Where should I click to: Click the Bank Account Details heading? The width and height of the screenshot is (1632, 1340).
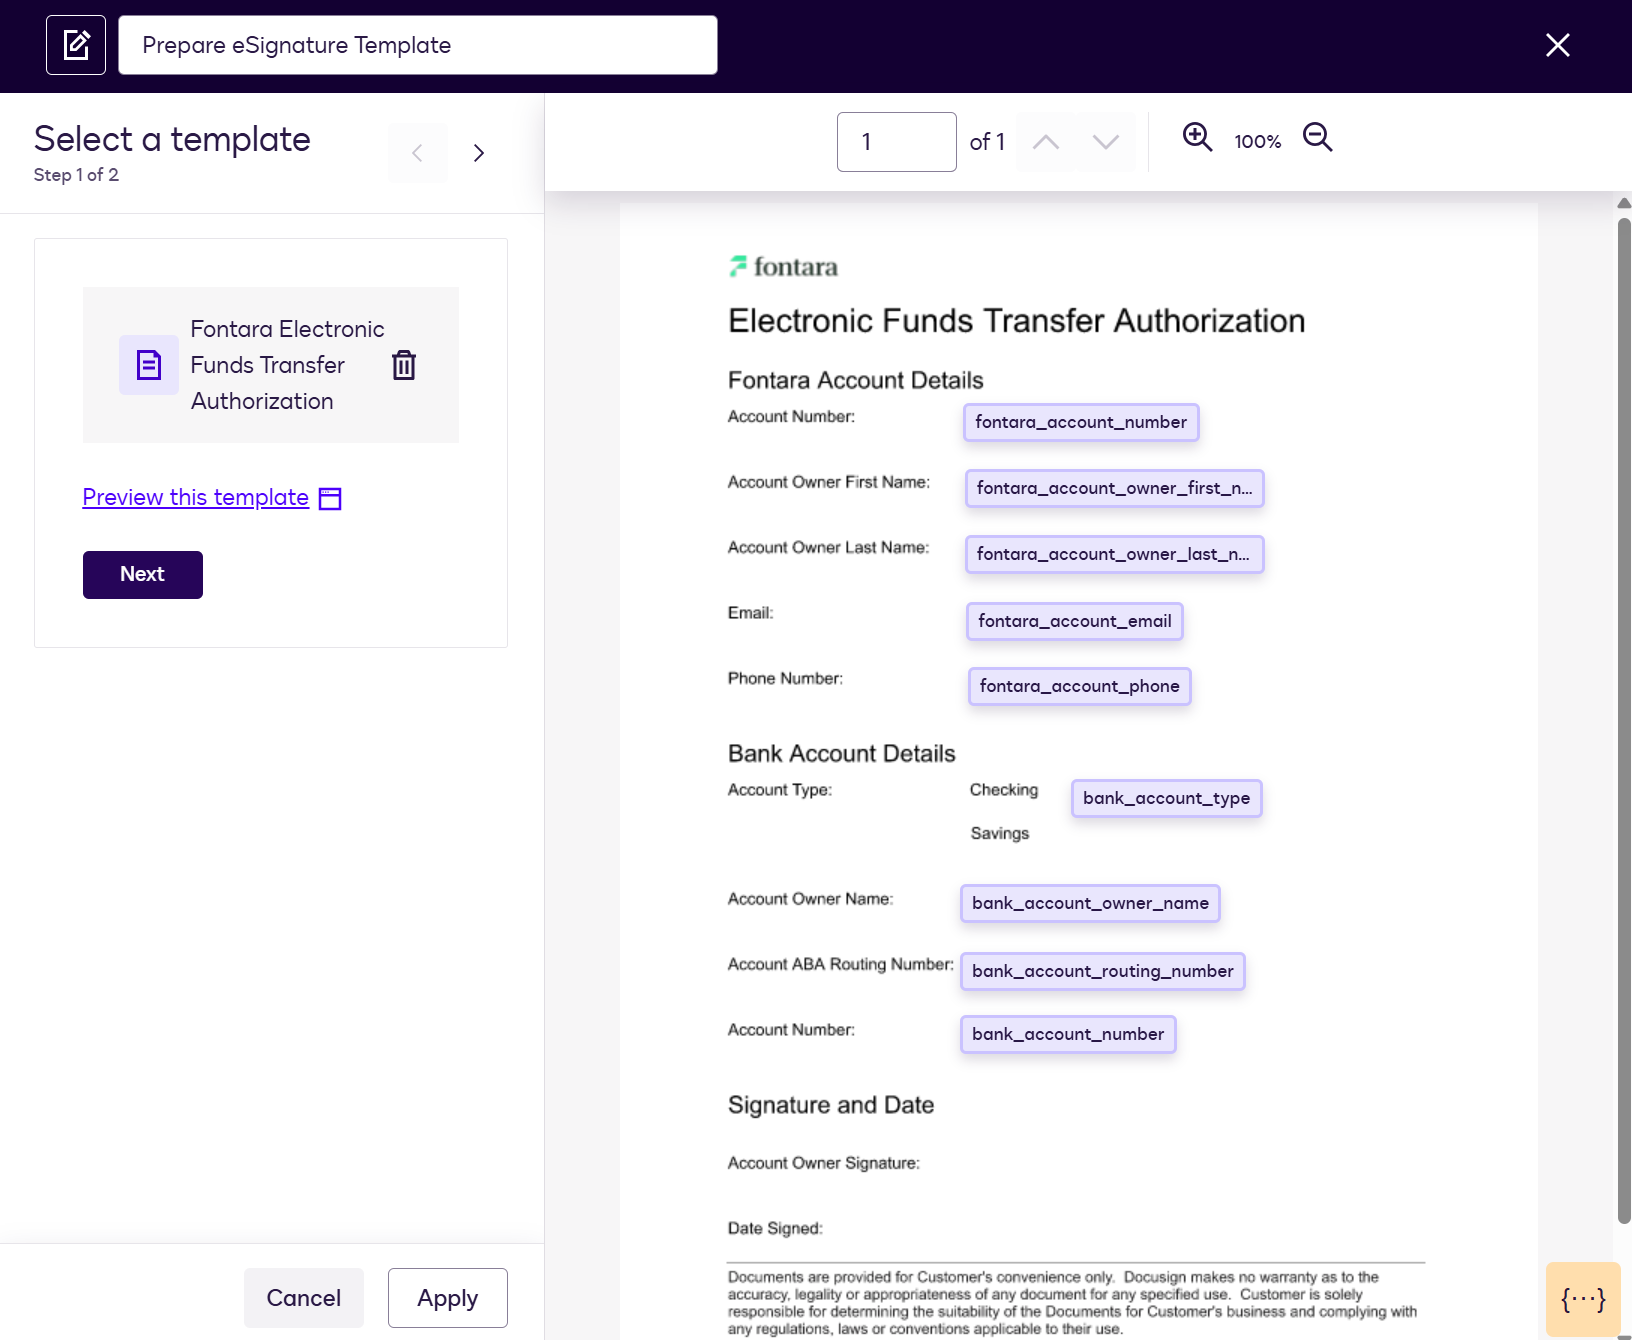click(x=842, y=753)
